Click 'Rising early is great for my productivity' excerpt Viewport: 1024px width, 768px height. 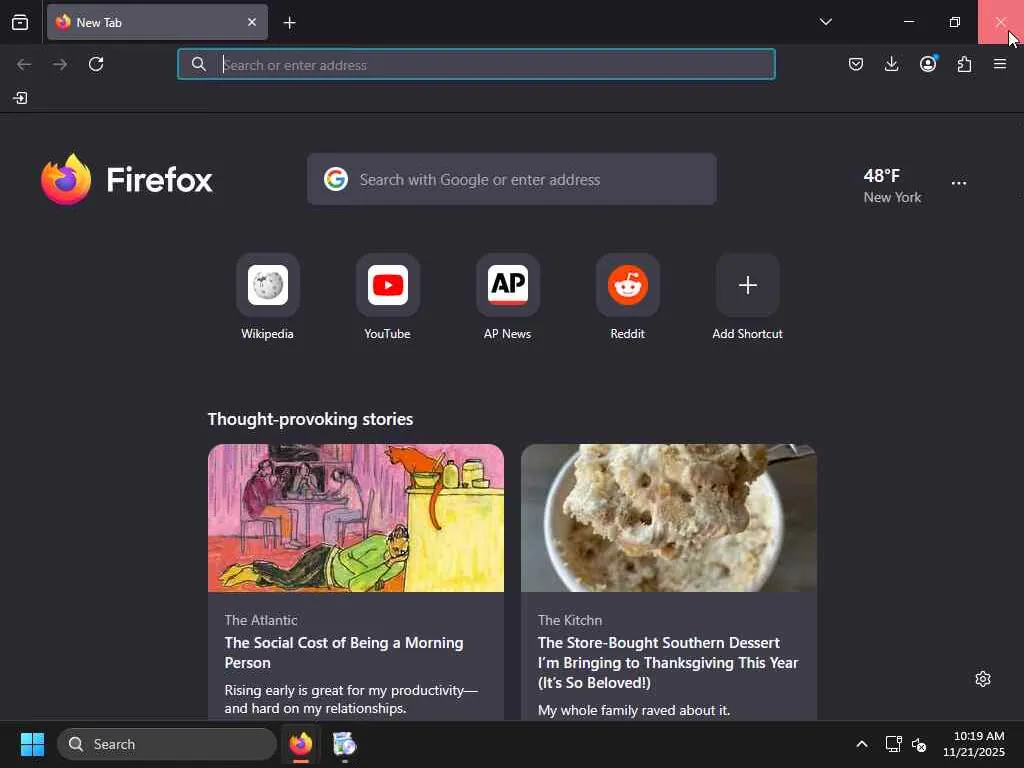point(351,699)
